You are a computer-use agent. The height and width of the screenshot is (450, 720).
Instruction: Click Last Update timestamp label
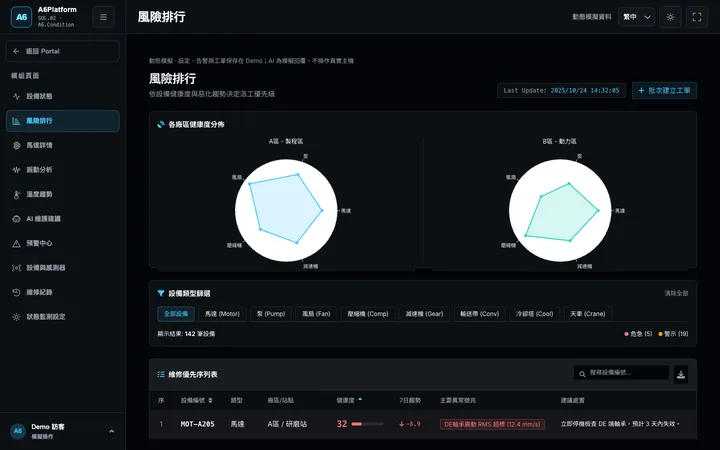pyautogui.click(x=561, y=90)
